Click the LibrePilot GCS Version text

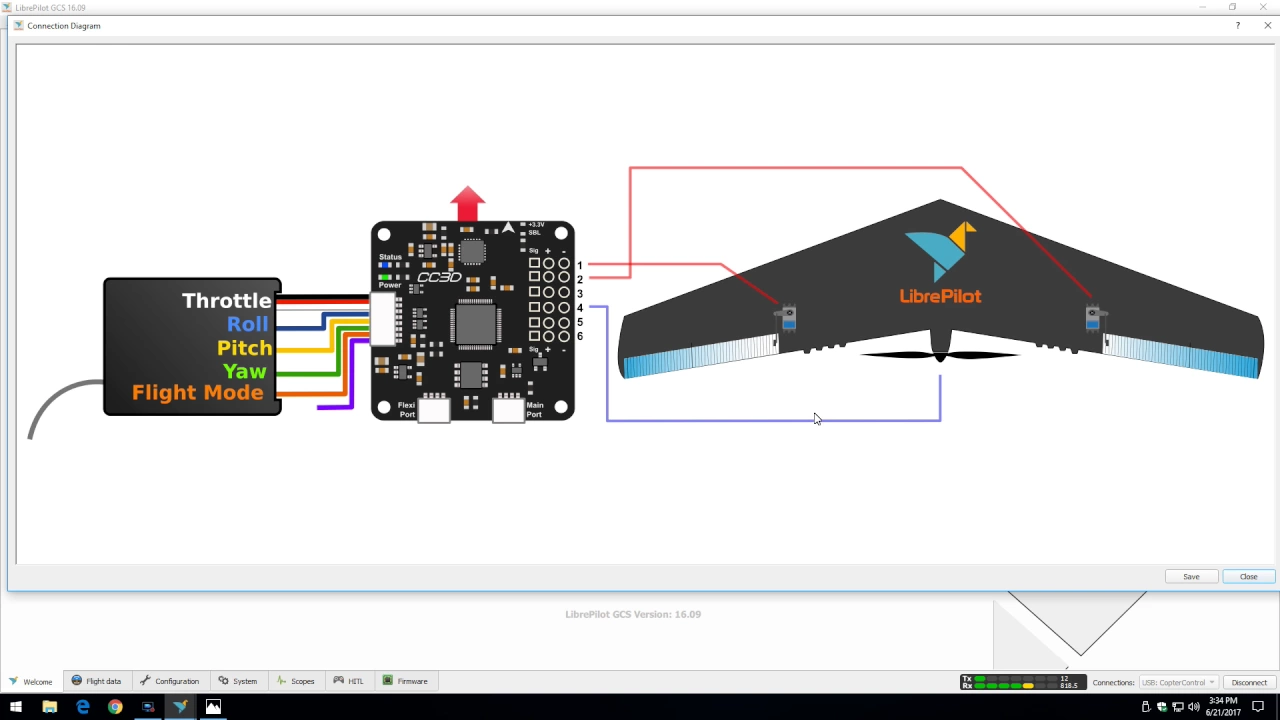(633, 614)
